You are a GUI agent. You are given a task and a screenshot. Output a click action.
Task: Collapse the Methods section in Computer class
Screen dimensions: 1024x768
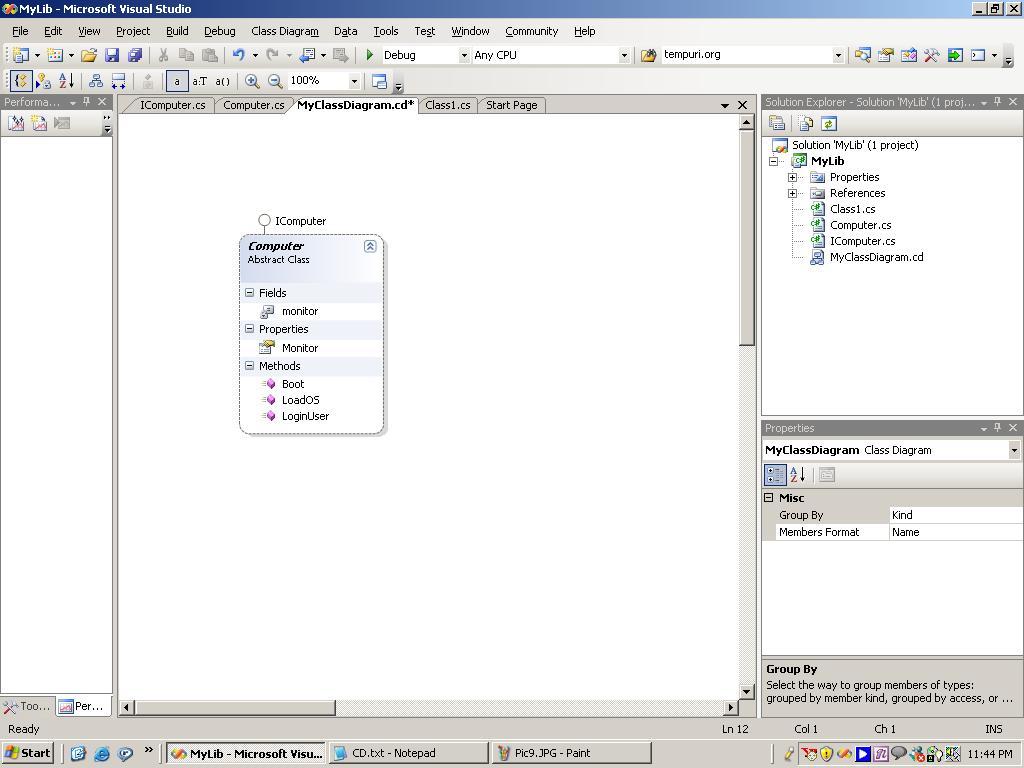pyautogui.click(x=249, y=366)
